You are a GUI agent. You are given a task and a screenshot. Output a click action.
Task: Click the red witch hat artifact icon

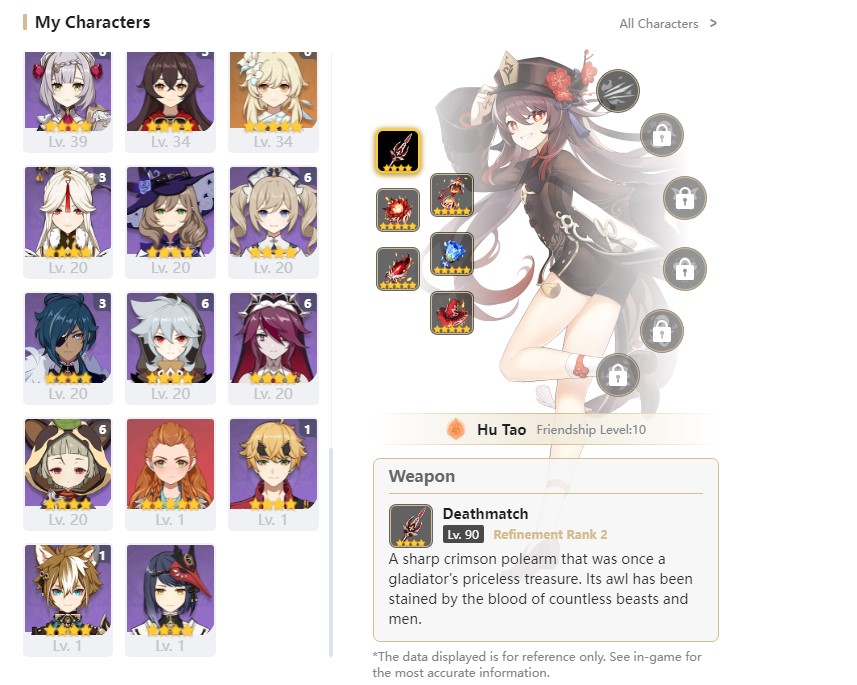(451, 313)
